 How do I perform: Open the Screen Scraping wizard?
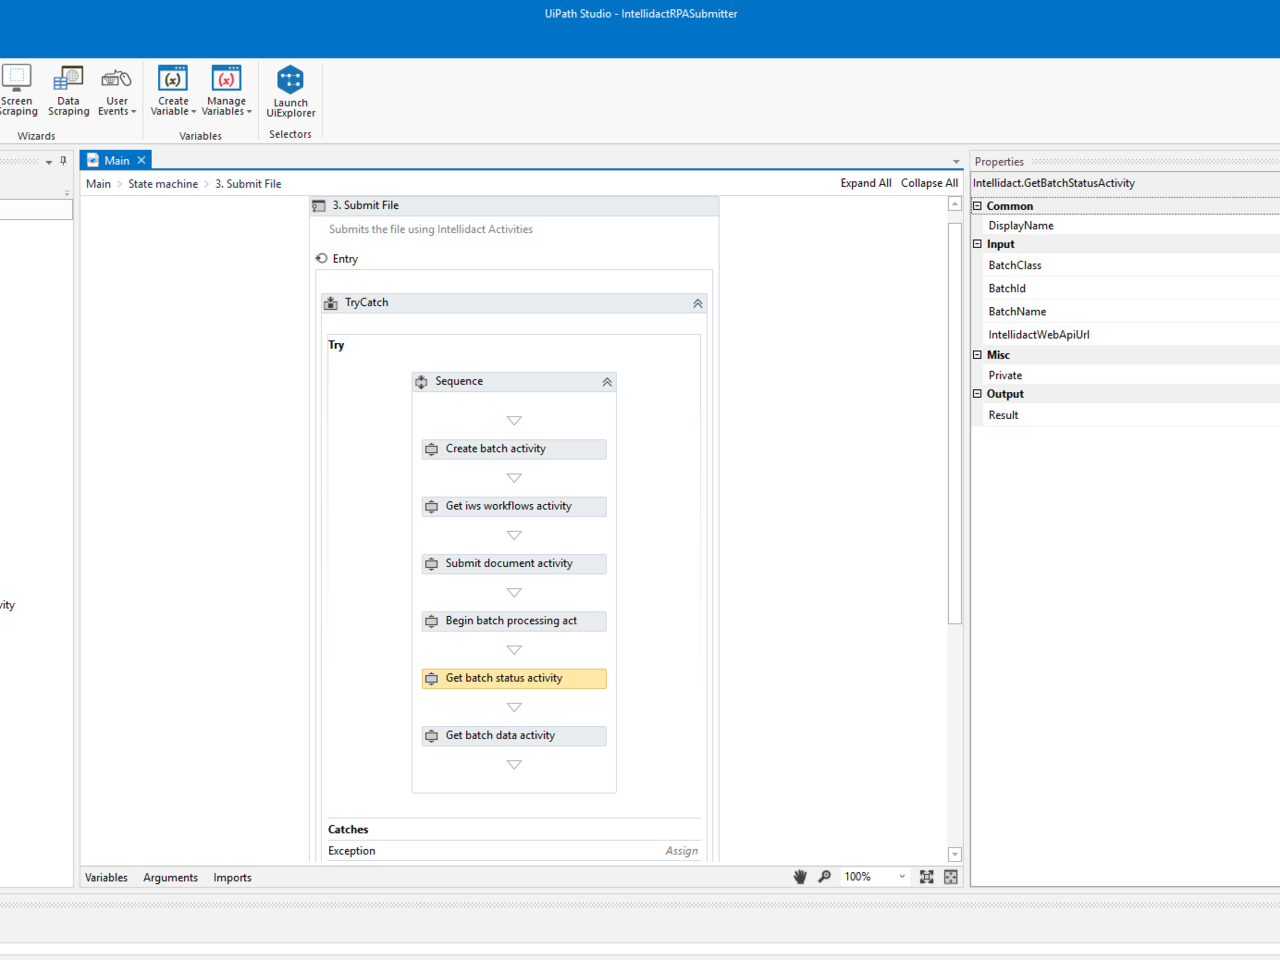tap(17, 91)
